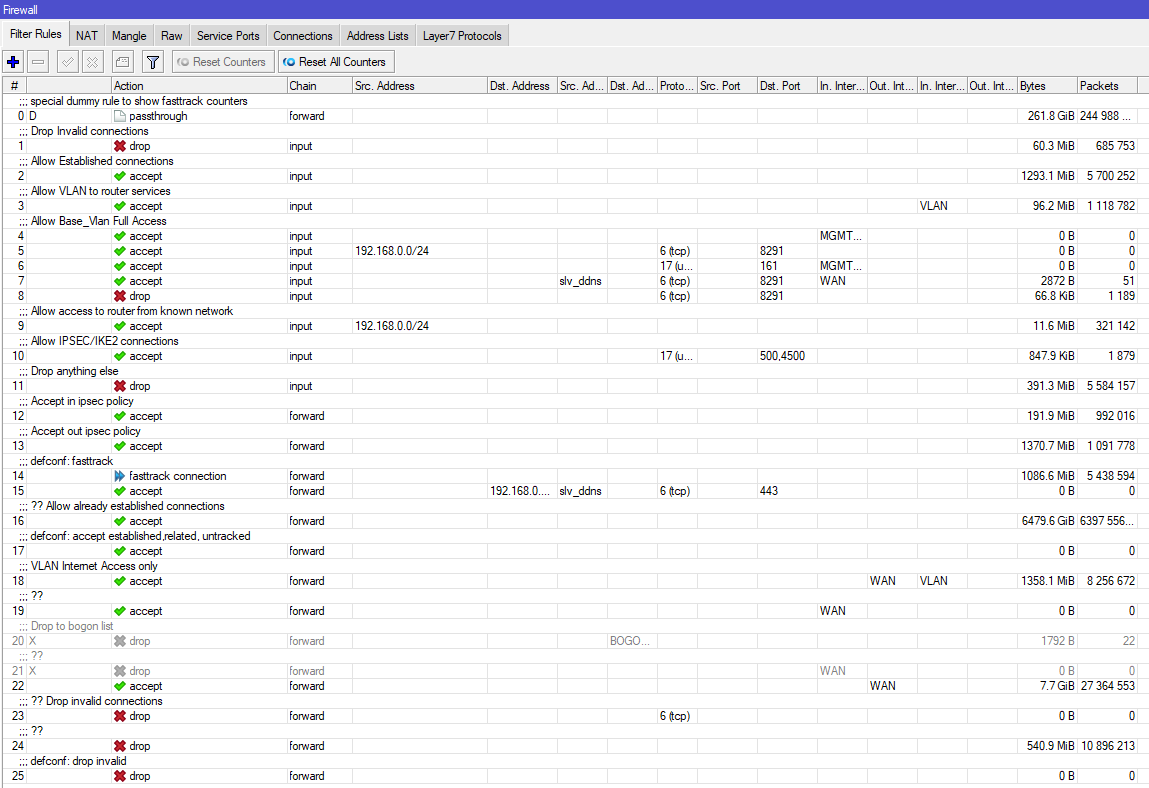
Task: Click the Disable rule X toolbar icon
Action: 92,62
